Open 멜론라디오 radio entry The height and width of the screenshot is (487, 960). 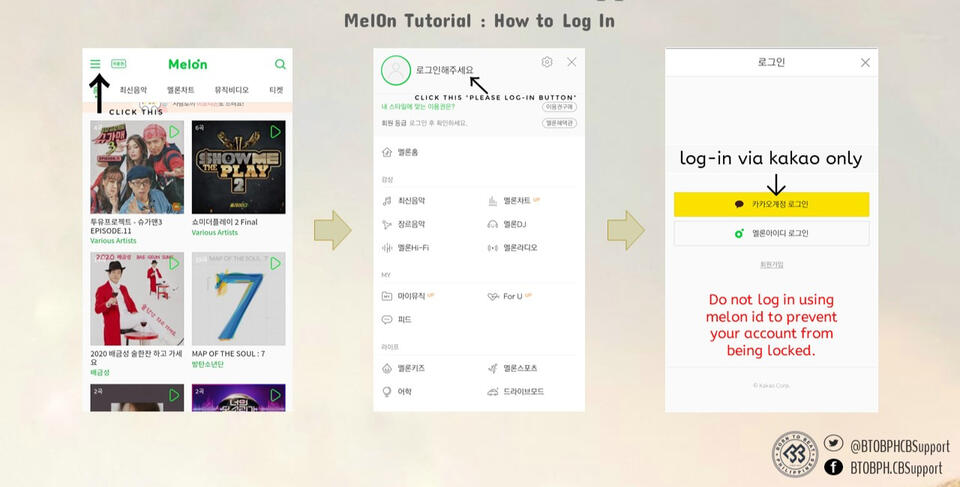tap(512, 247)
